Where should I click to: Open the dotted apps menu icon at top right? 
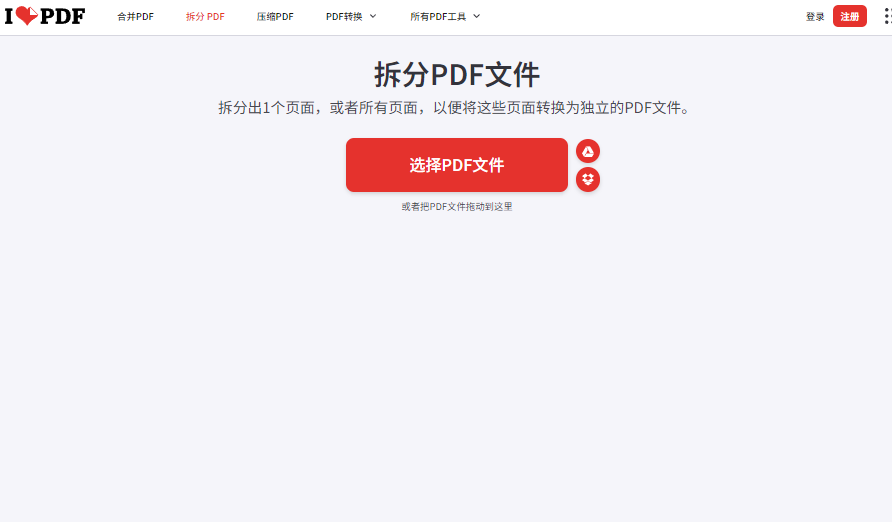(888, 16)
